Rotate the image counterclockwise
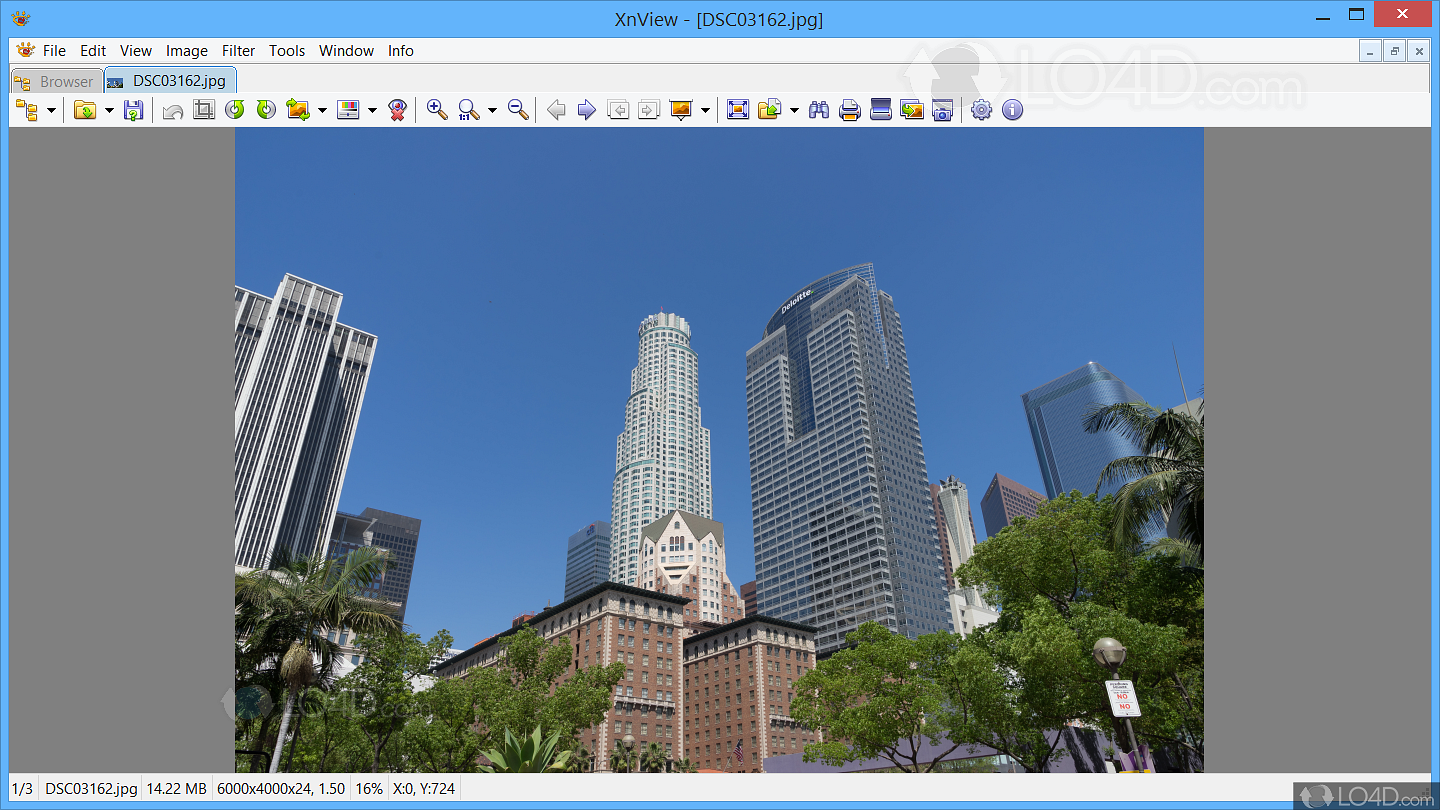 [x=234, y=110]
